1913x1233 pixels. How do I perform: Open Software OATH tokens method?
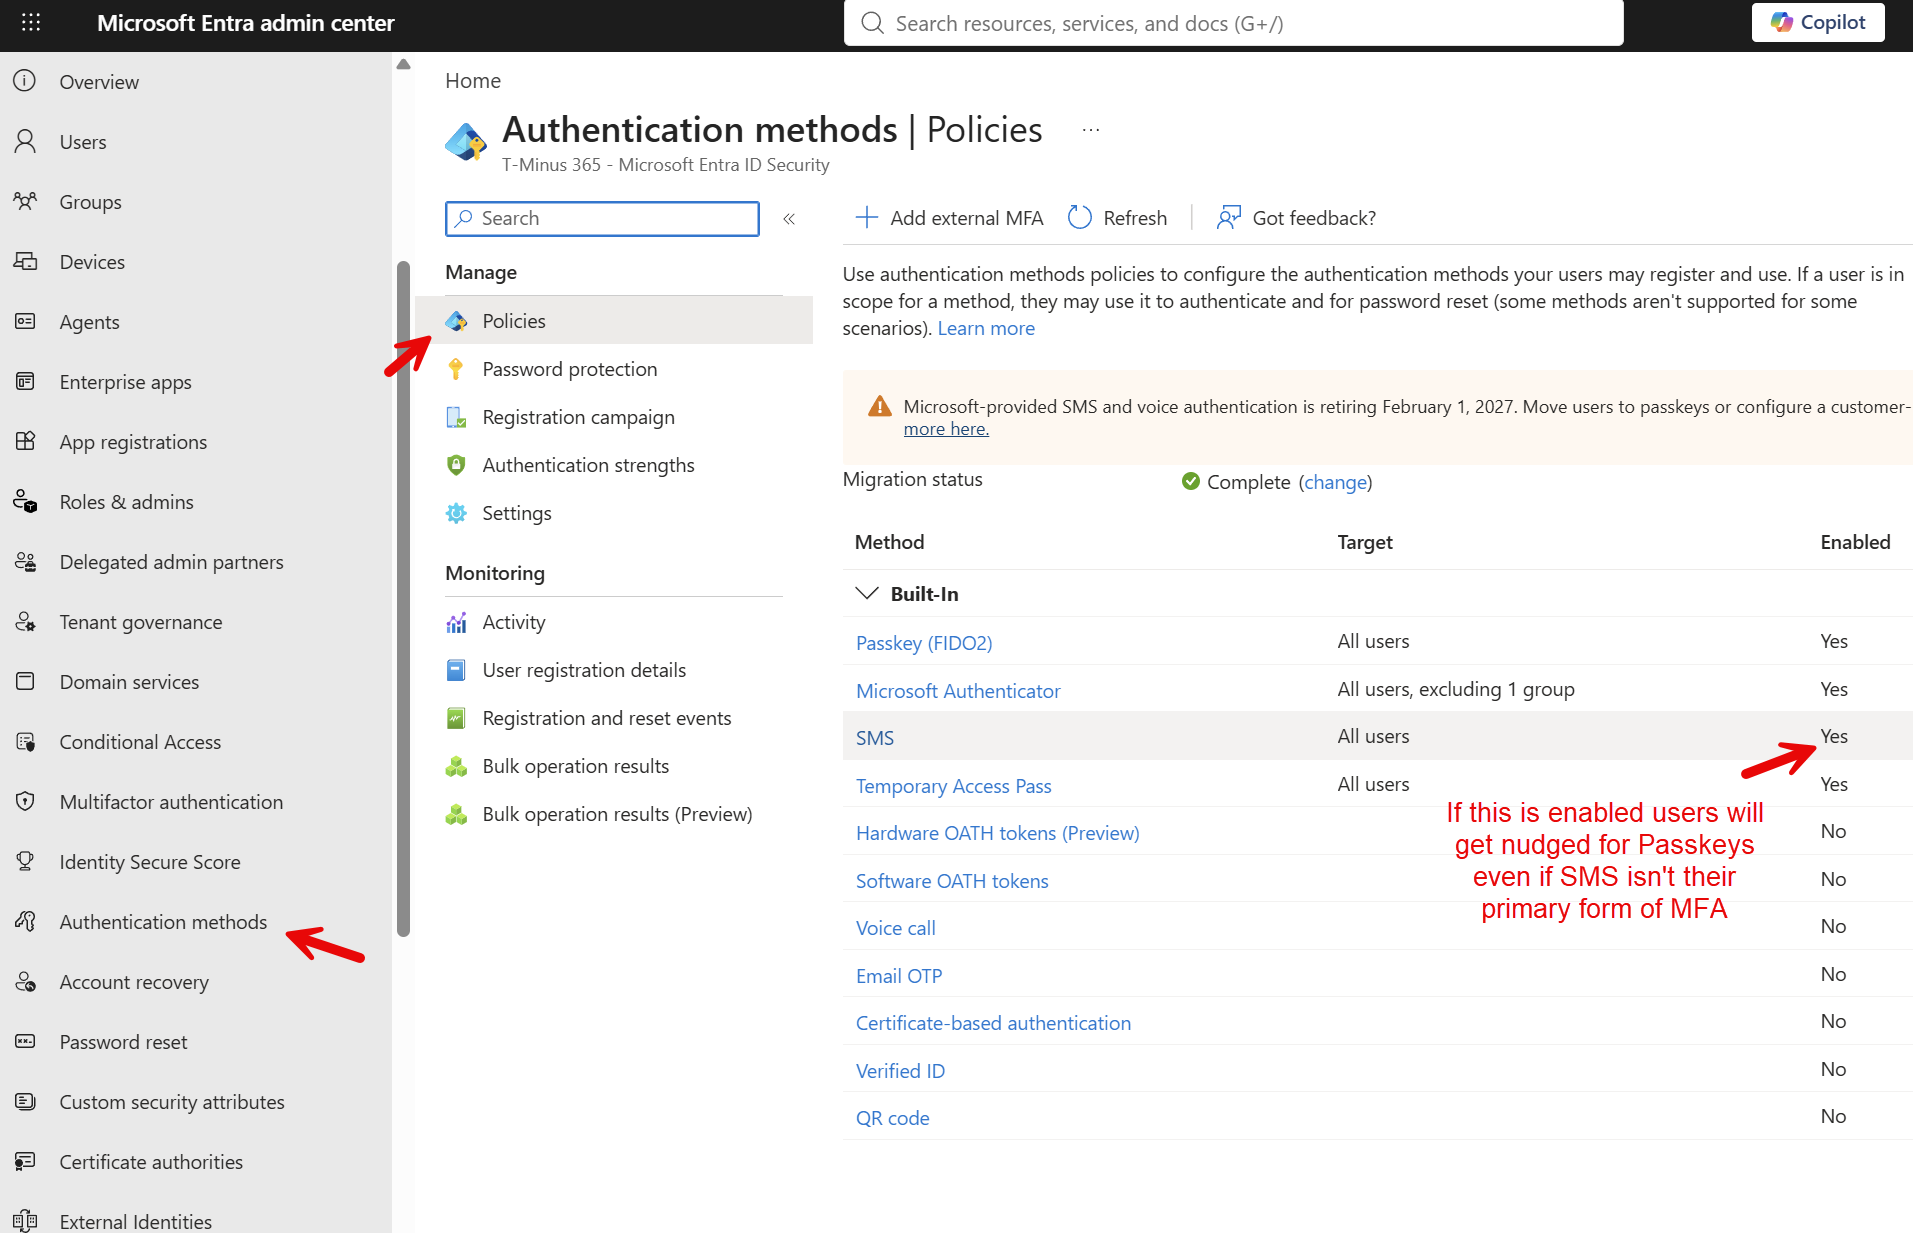point(952,880)
